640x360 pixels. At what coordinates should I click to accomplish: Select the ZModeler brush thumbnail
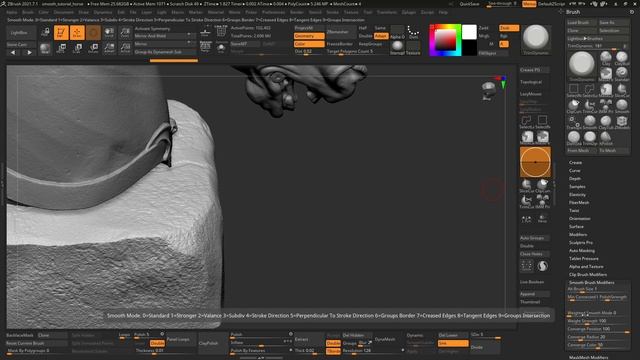[x=622, y=122]
